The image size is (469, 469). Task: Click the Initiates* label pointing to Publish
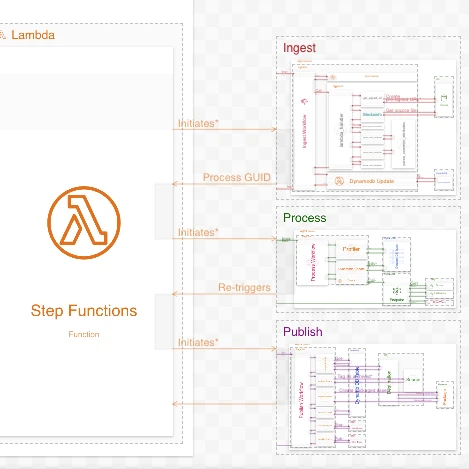coord(198,342)
